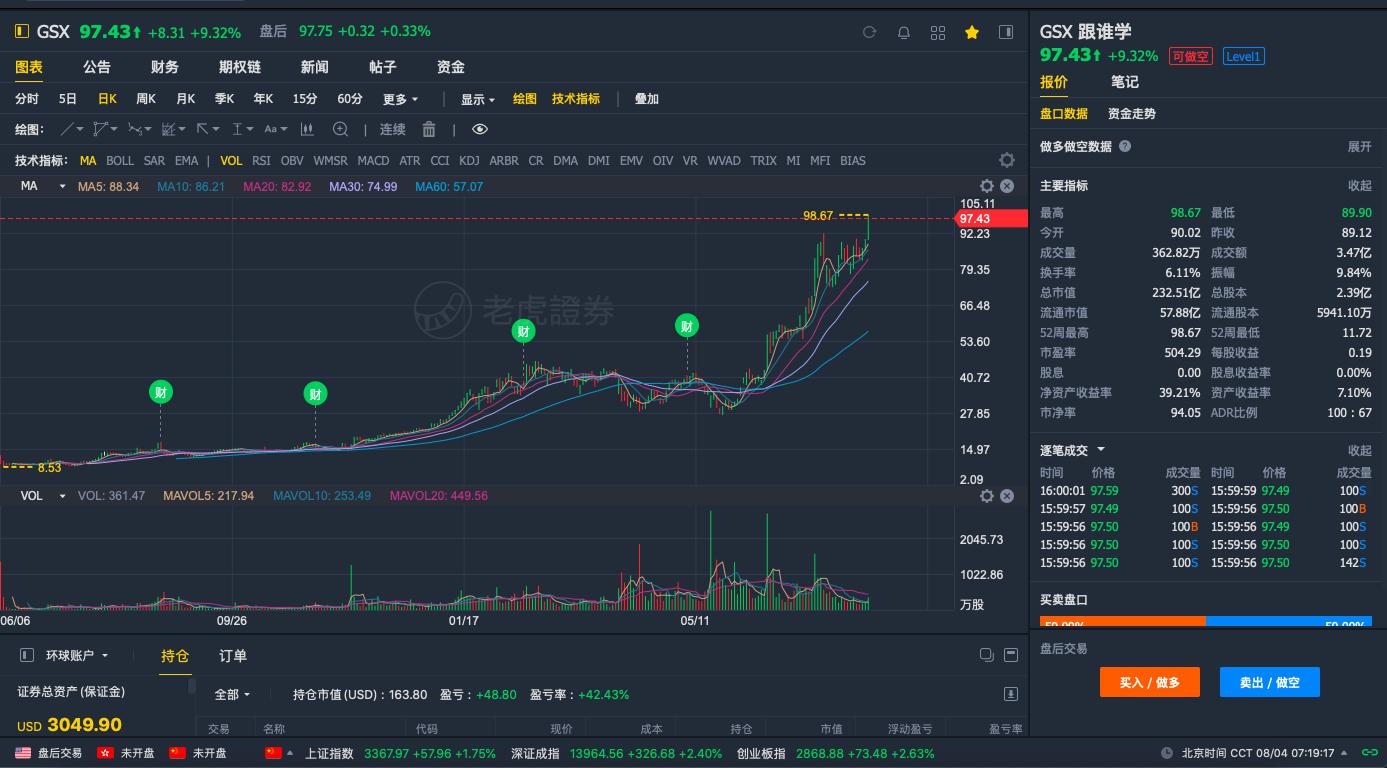Expand 做多做空数据 with 展开
This screenshot has width=1387, height=768.
(1360, 146)
